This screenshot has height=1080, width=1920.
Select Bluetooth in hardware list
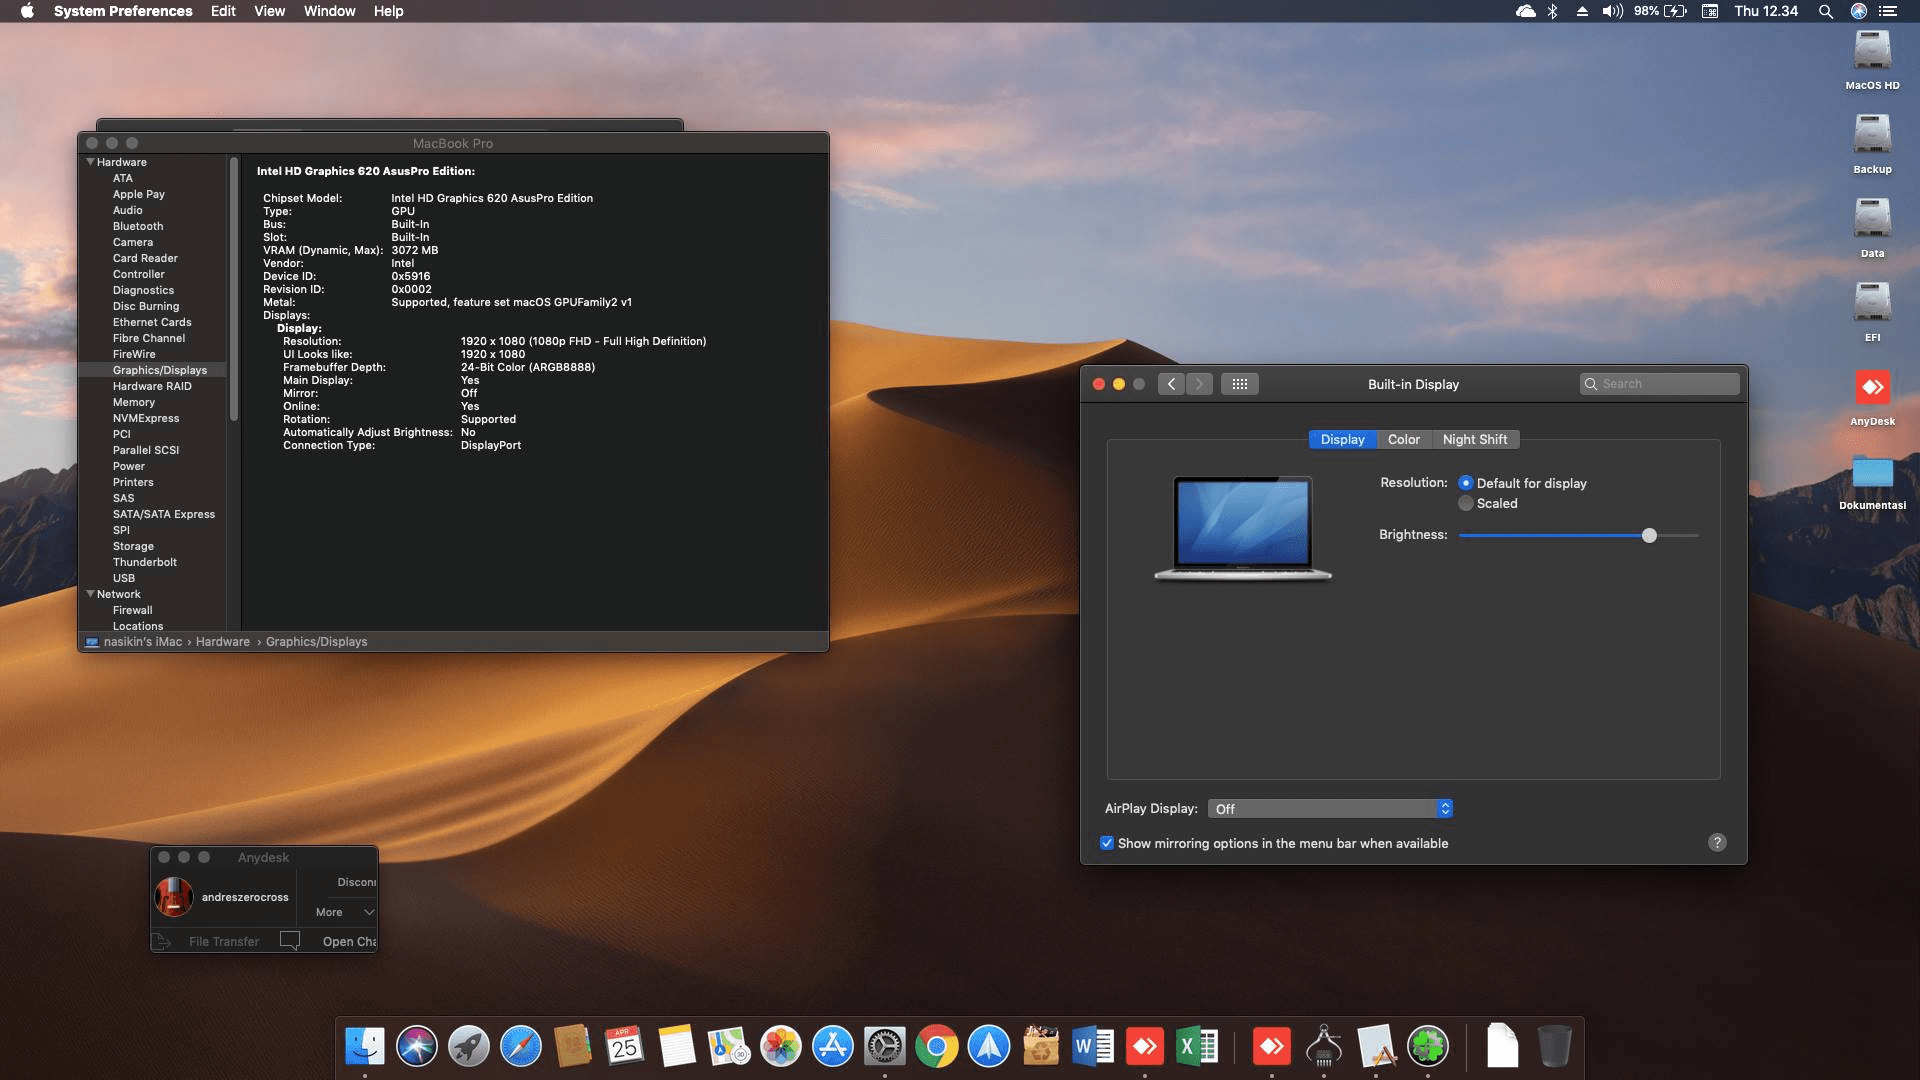pos(138,226)
